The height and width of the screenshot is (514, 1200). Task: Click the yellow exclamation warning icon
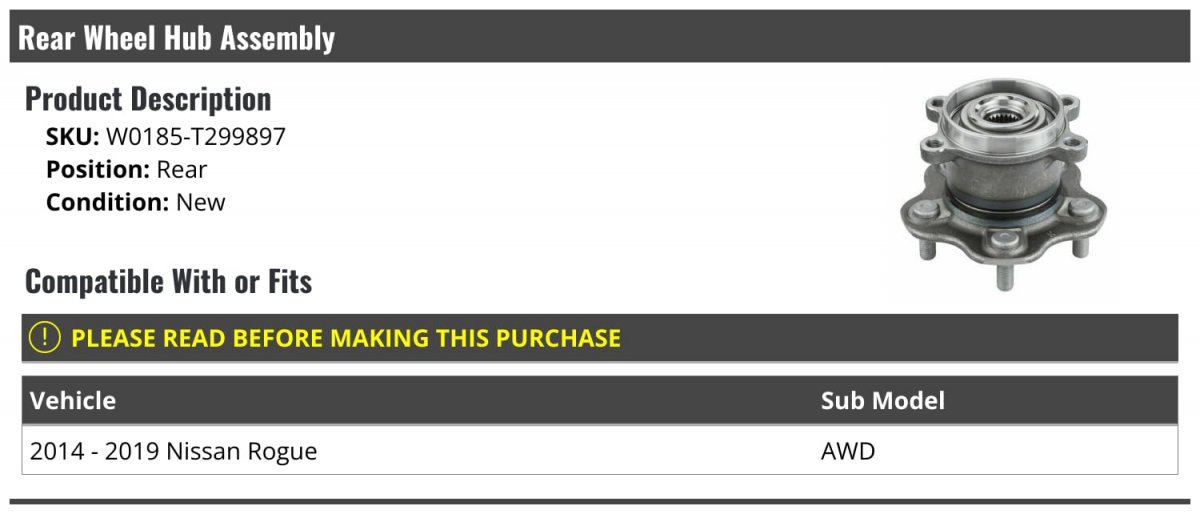click(x=45, y=338)
